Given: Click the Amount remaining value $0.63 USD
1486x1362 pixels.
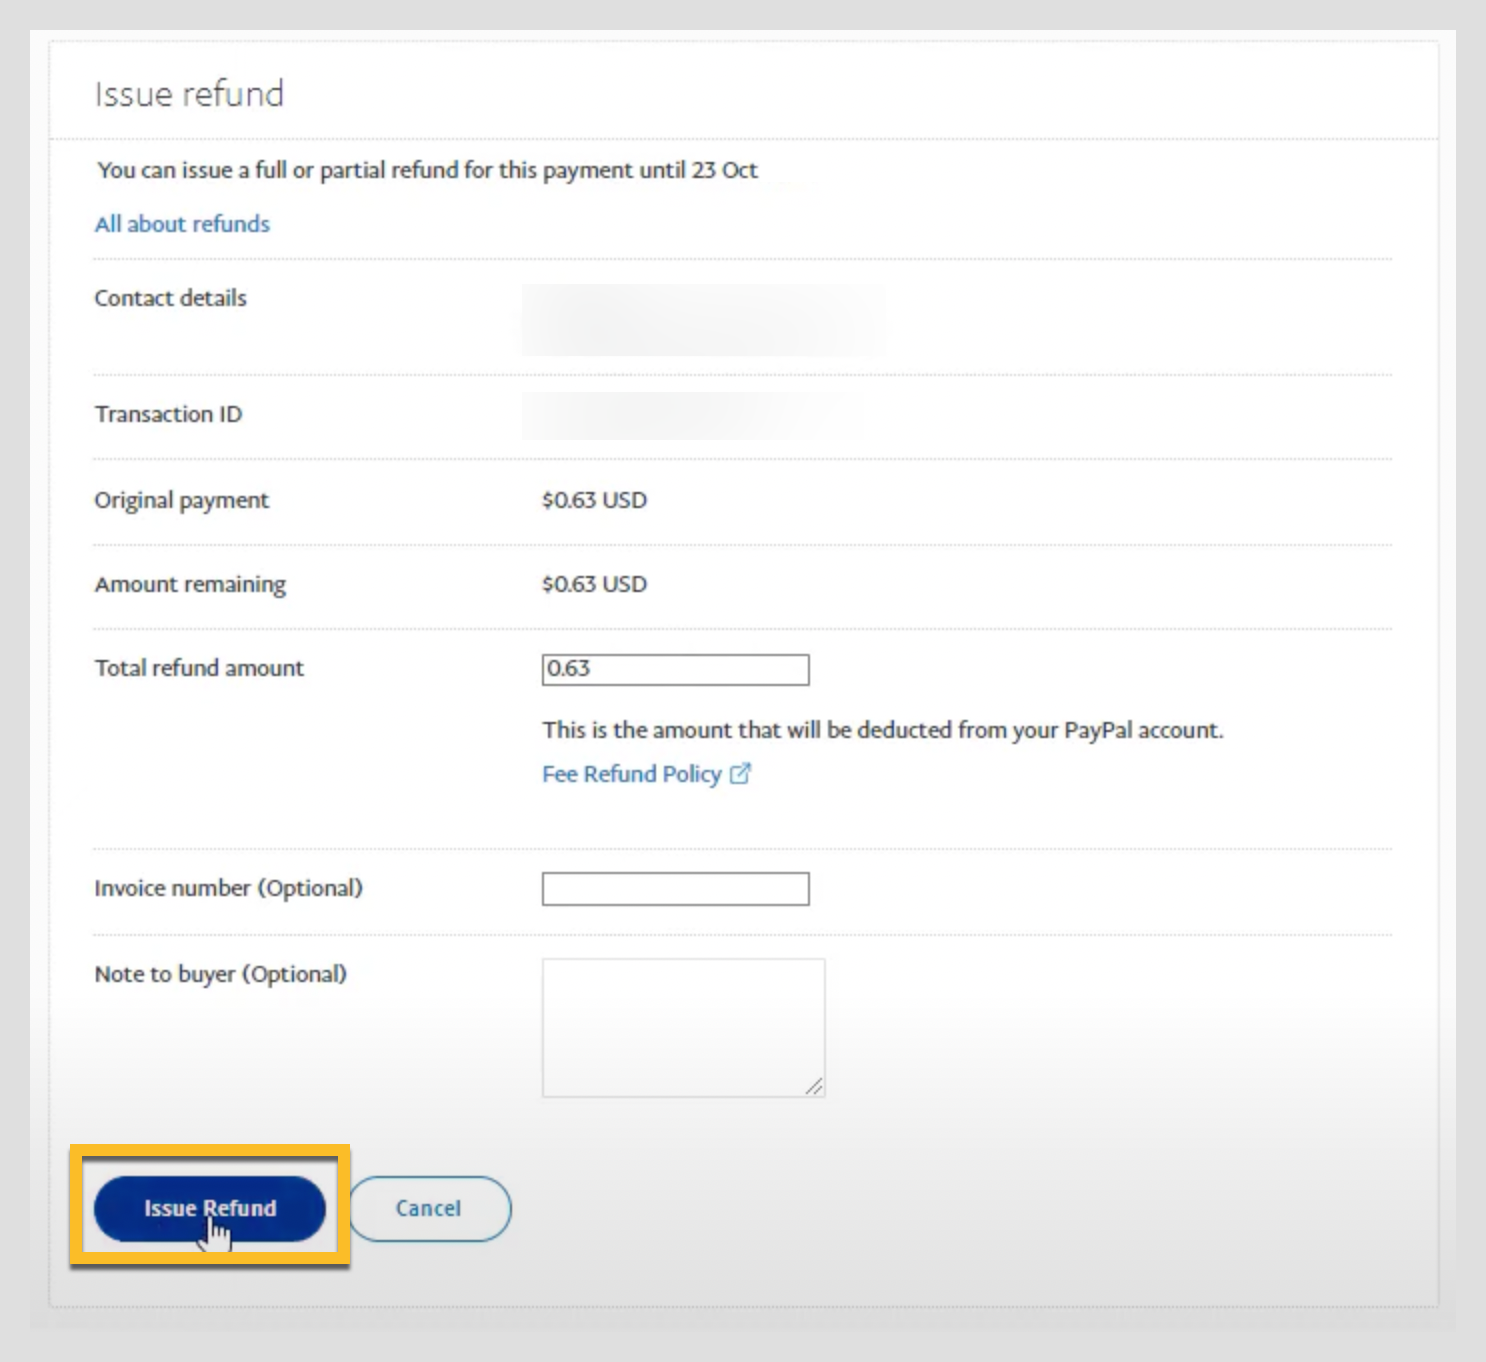Looking at the screenshot, I should click(x=594, y=584).
